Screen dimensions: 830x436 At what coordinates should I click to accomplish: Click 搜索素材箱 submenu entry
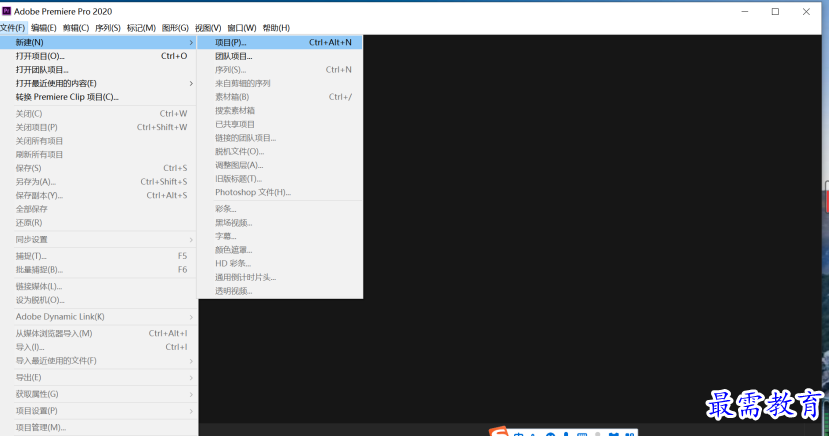pos(280,111)
